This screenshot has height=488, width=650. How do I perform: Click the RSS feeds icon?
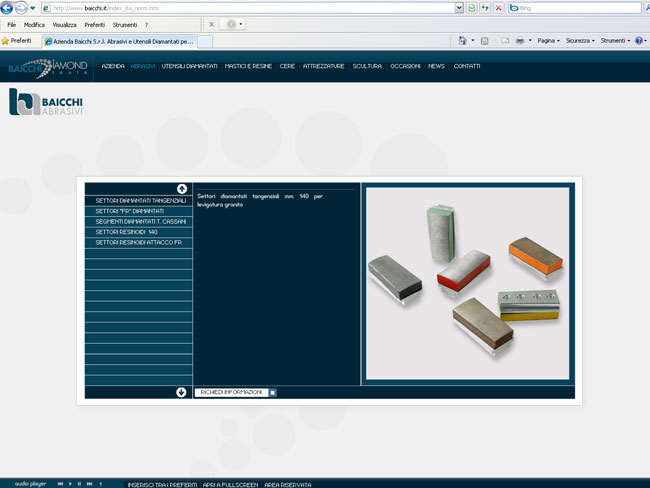(x=485, y=41)
